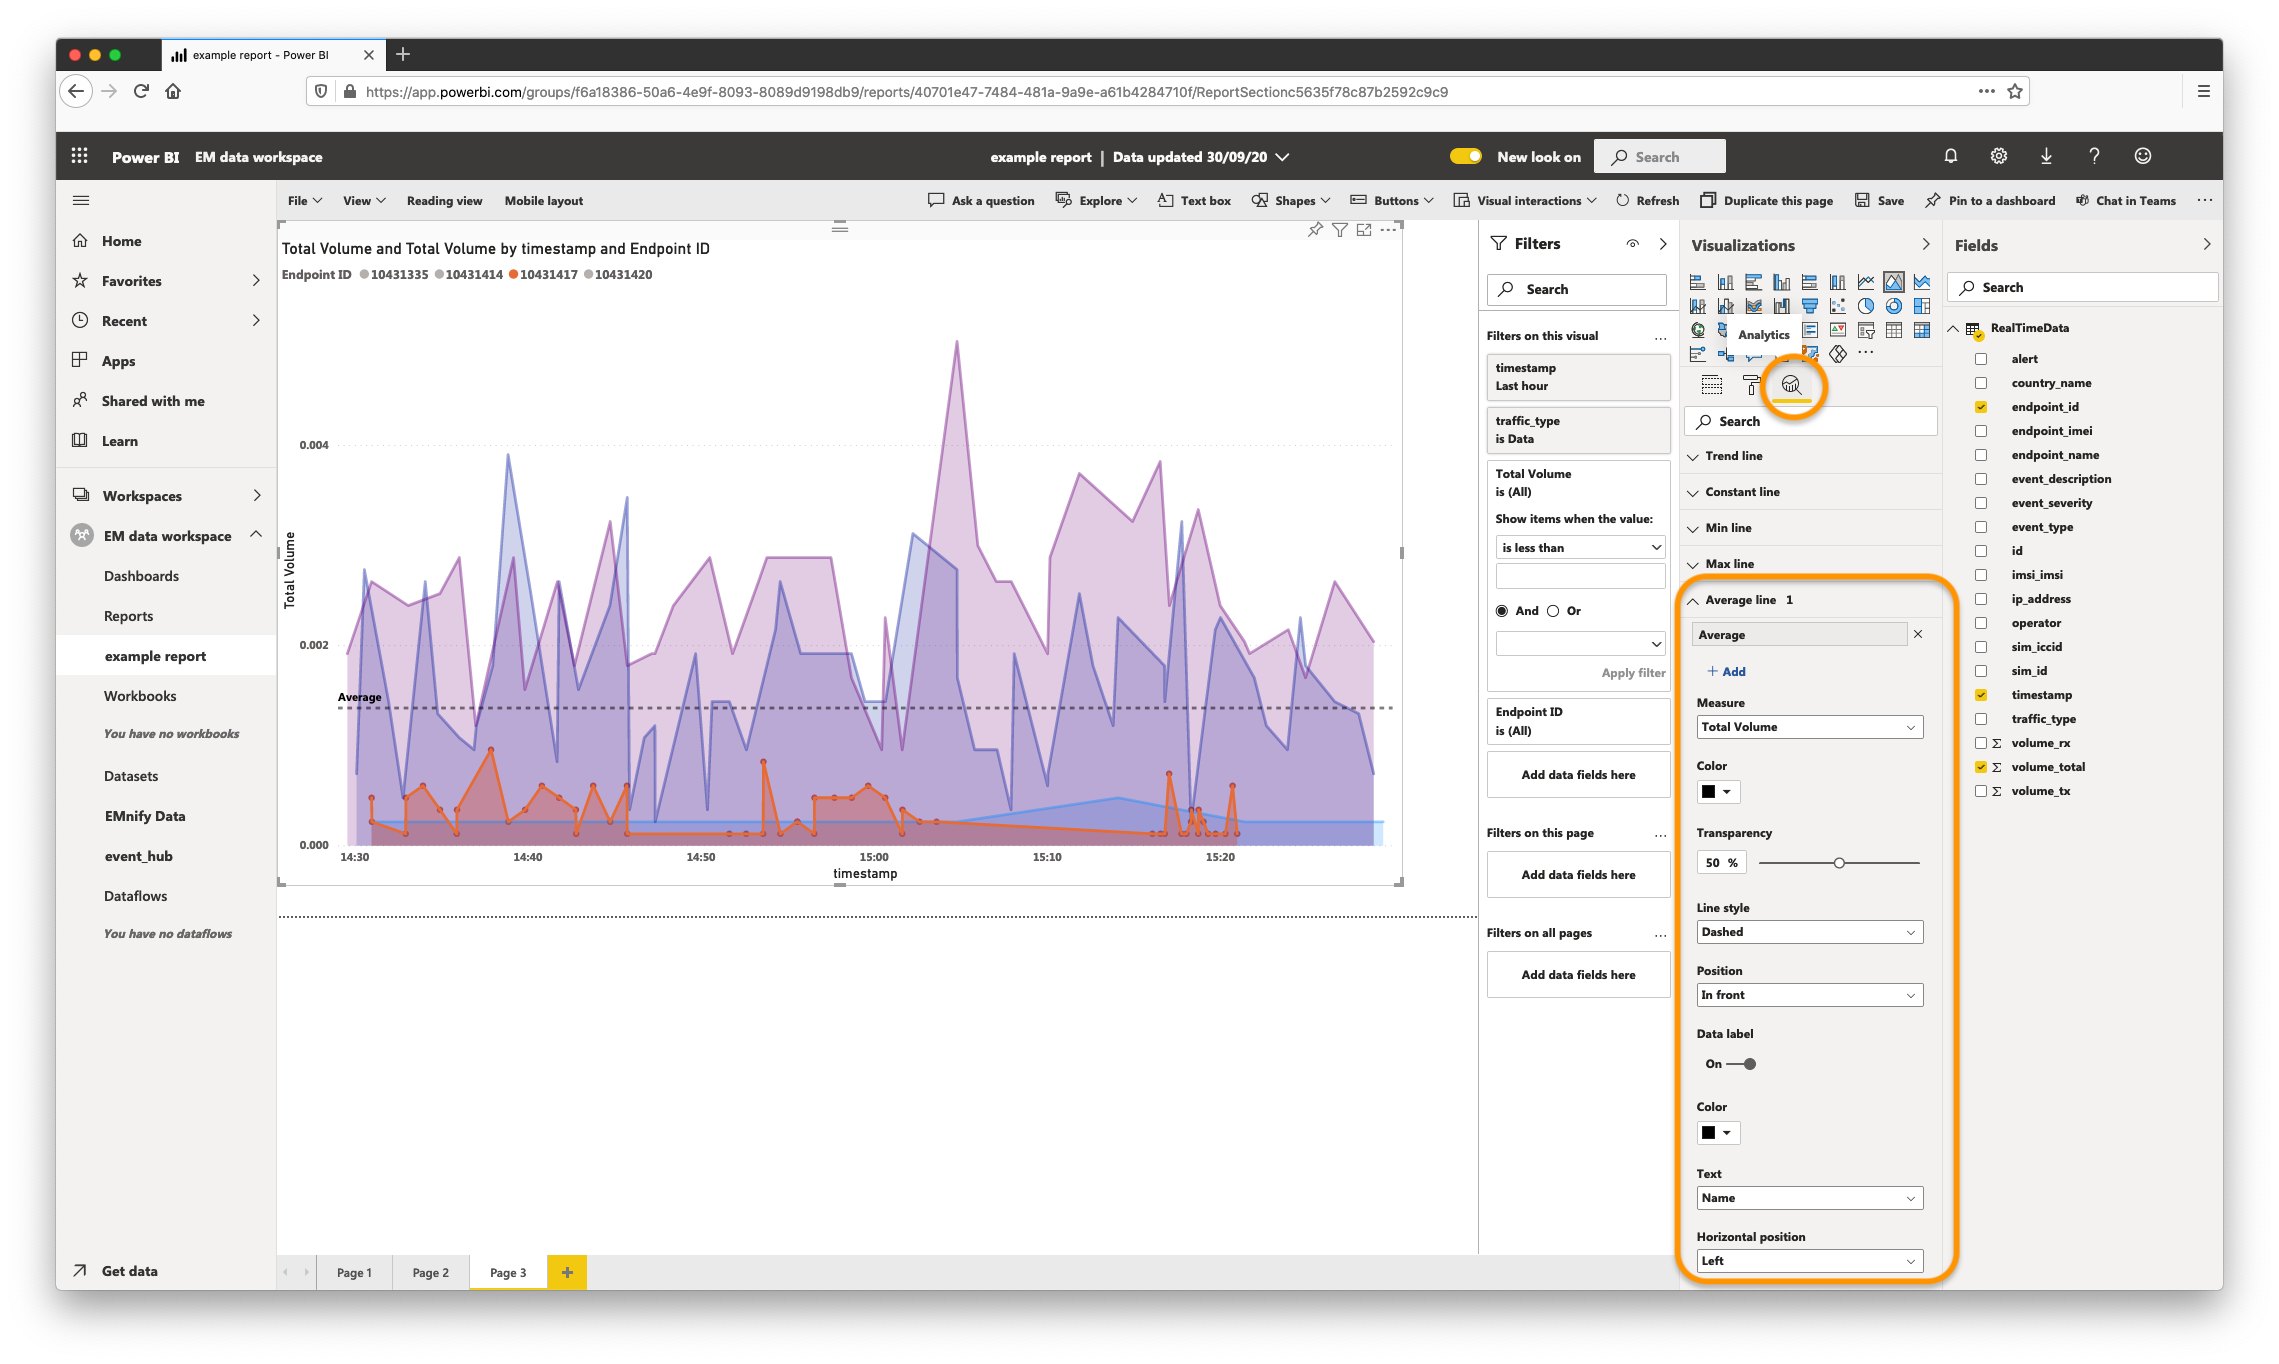This screenshot has height=1364, width=2279.
Task: Add another average line
Action: 1726,672
